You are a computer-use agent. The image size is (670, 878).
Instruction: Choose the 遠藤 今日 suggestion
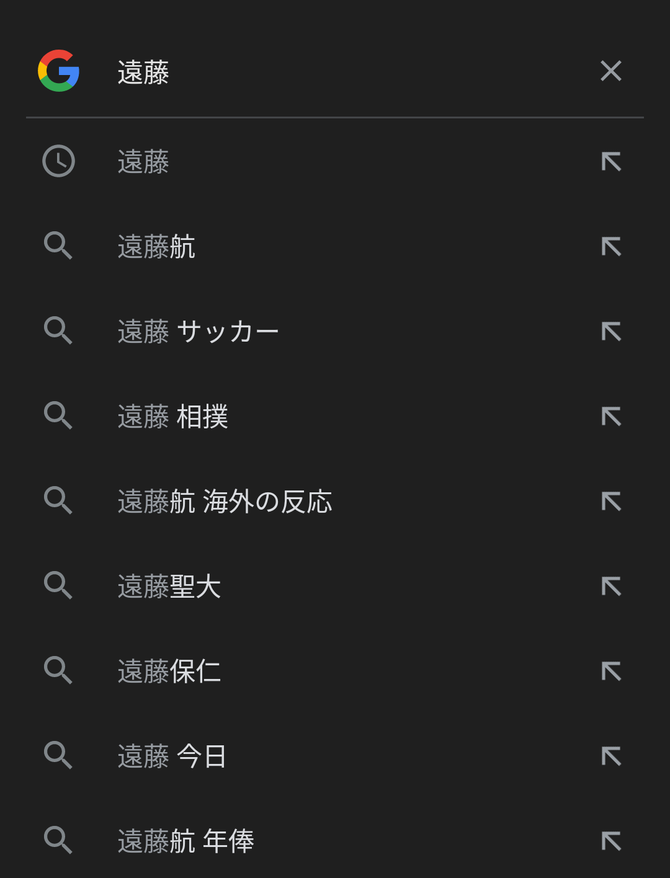tap(172, 757)
